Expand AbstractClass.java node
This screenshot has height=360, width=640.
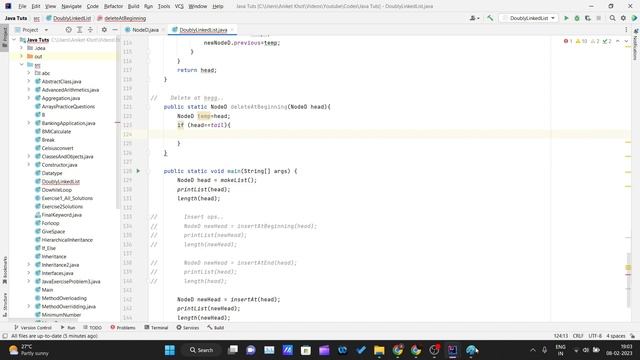pos(29,81)
